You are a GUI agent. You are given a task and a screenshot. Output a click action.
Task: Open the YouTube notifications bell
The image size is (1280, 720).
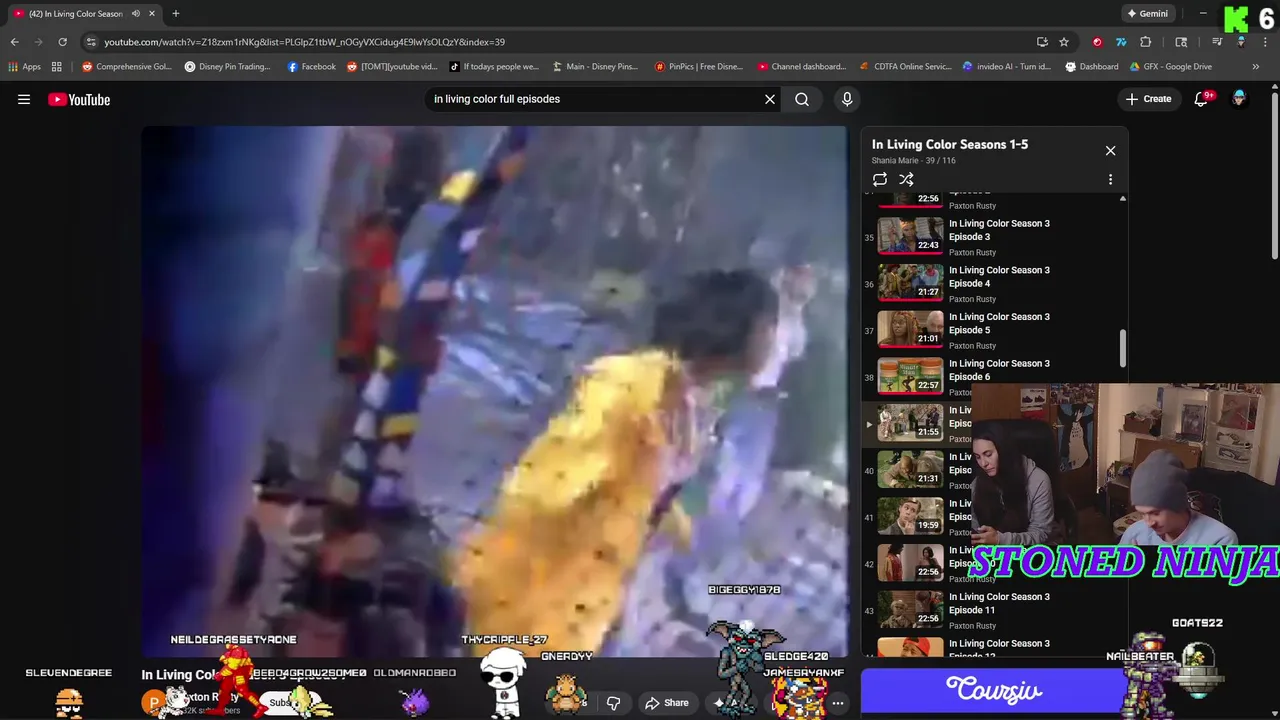point(1202,99)
